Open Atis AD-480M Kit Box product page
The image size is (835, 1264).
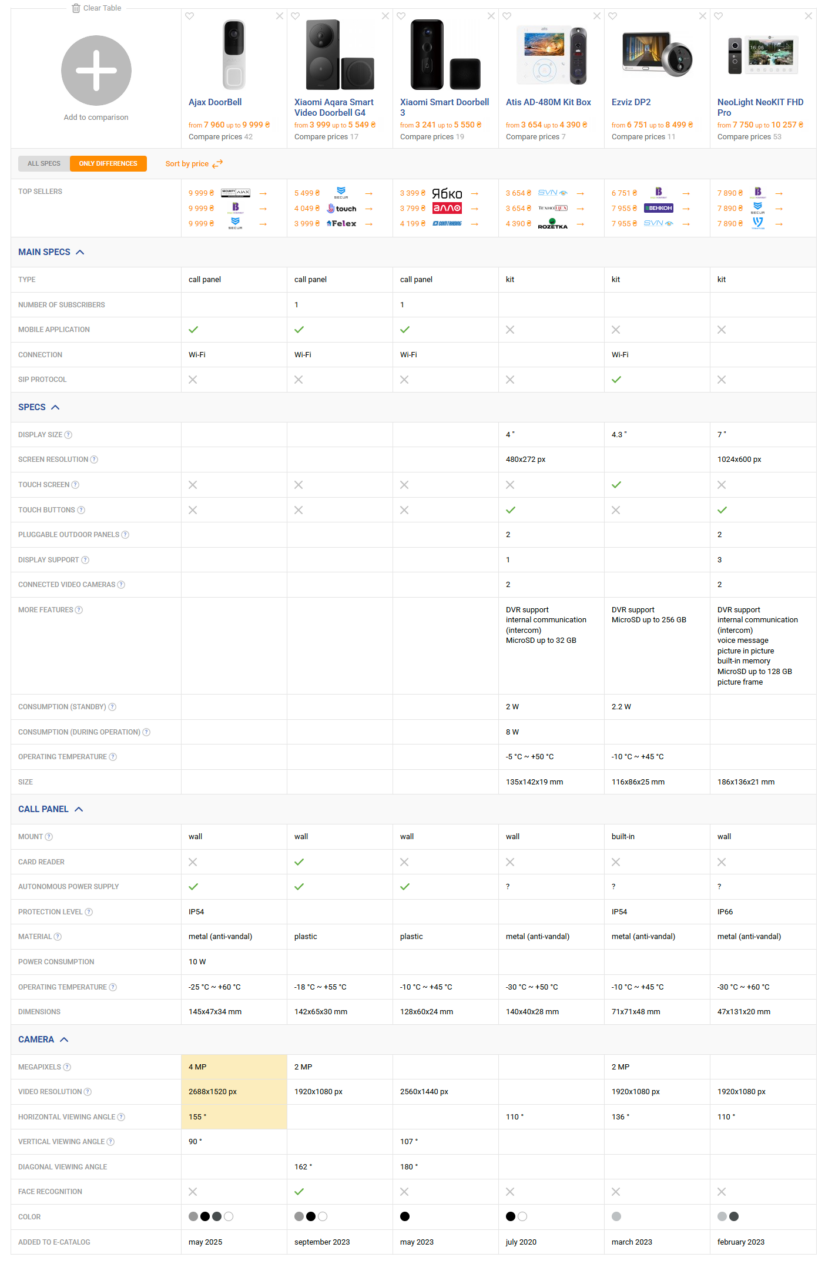click(x=549, y=102)
